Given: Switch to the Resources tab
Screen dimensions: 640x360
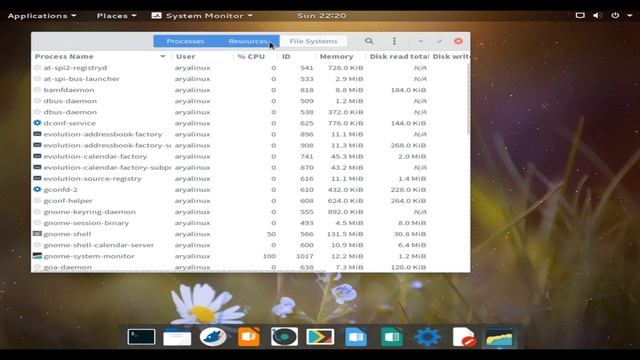Looking at the screenshot, I should pyautogui.click(x=248, y=41).
